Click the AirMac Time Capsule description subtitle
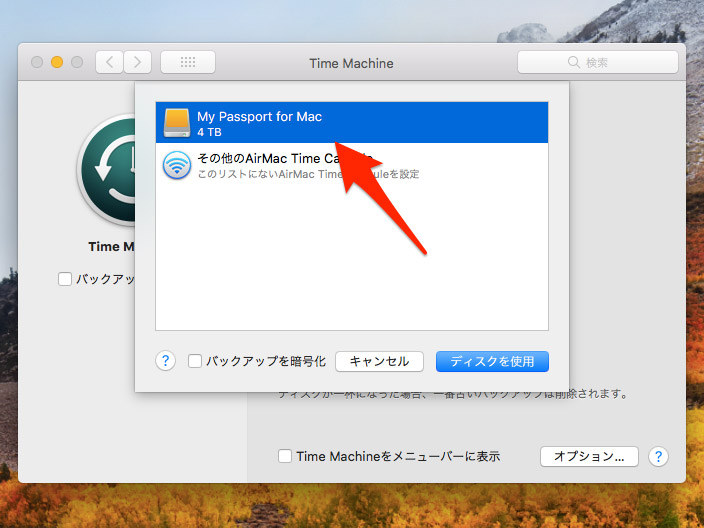Viewport: 704px width, 528px height. (308, 174)
